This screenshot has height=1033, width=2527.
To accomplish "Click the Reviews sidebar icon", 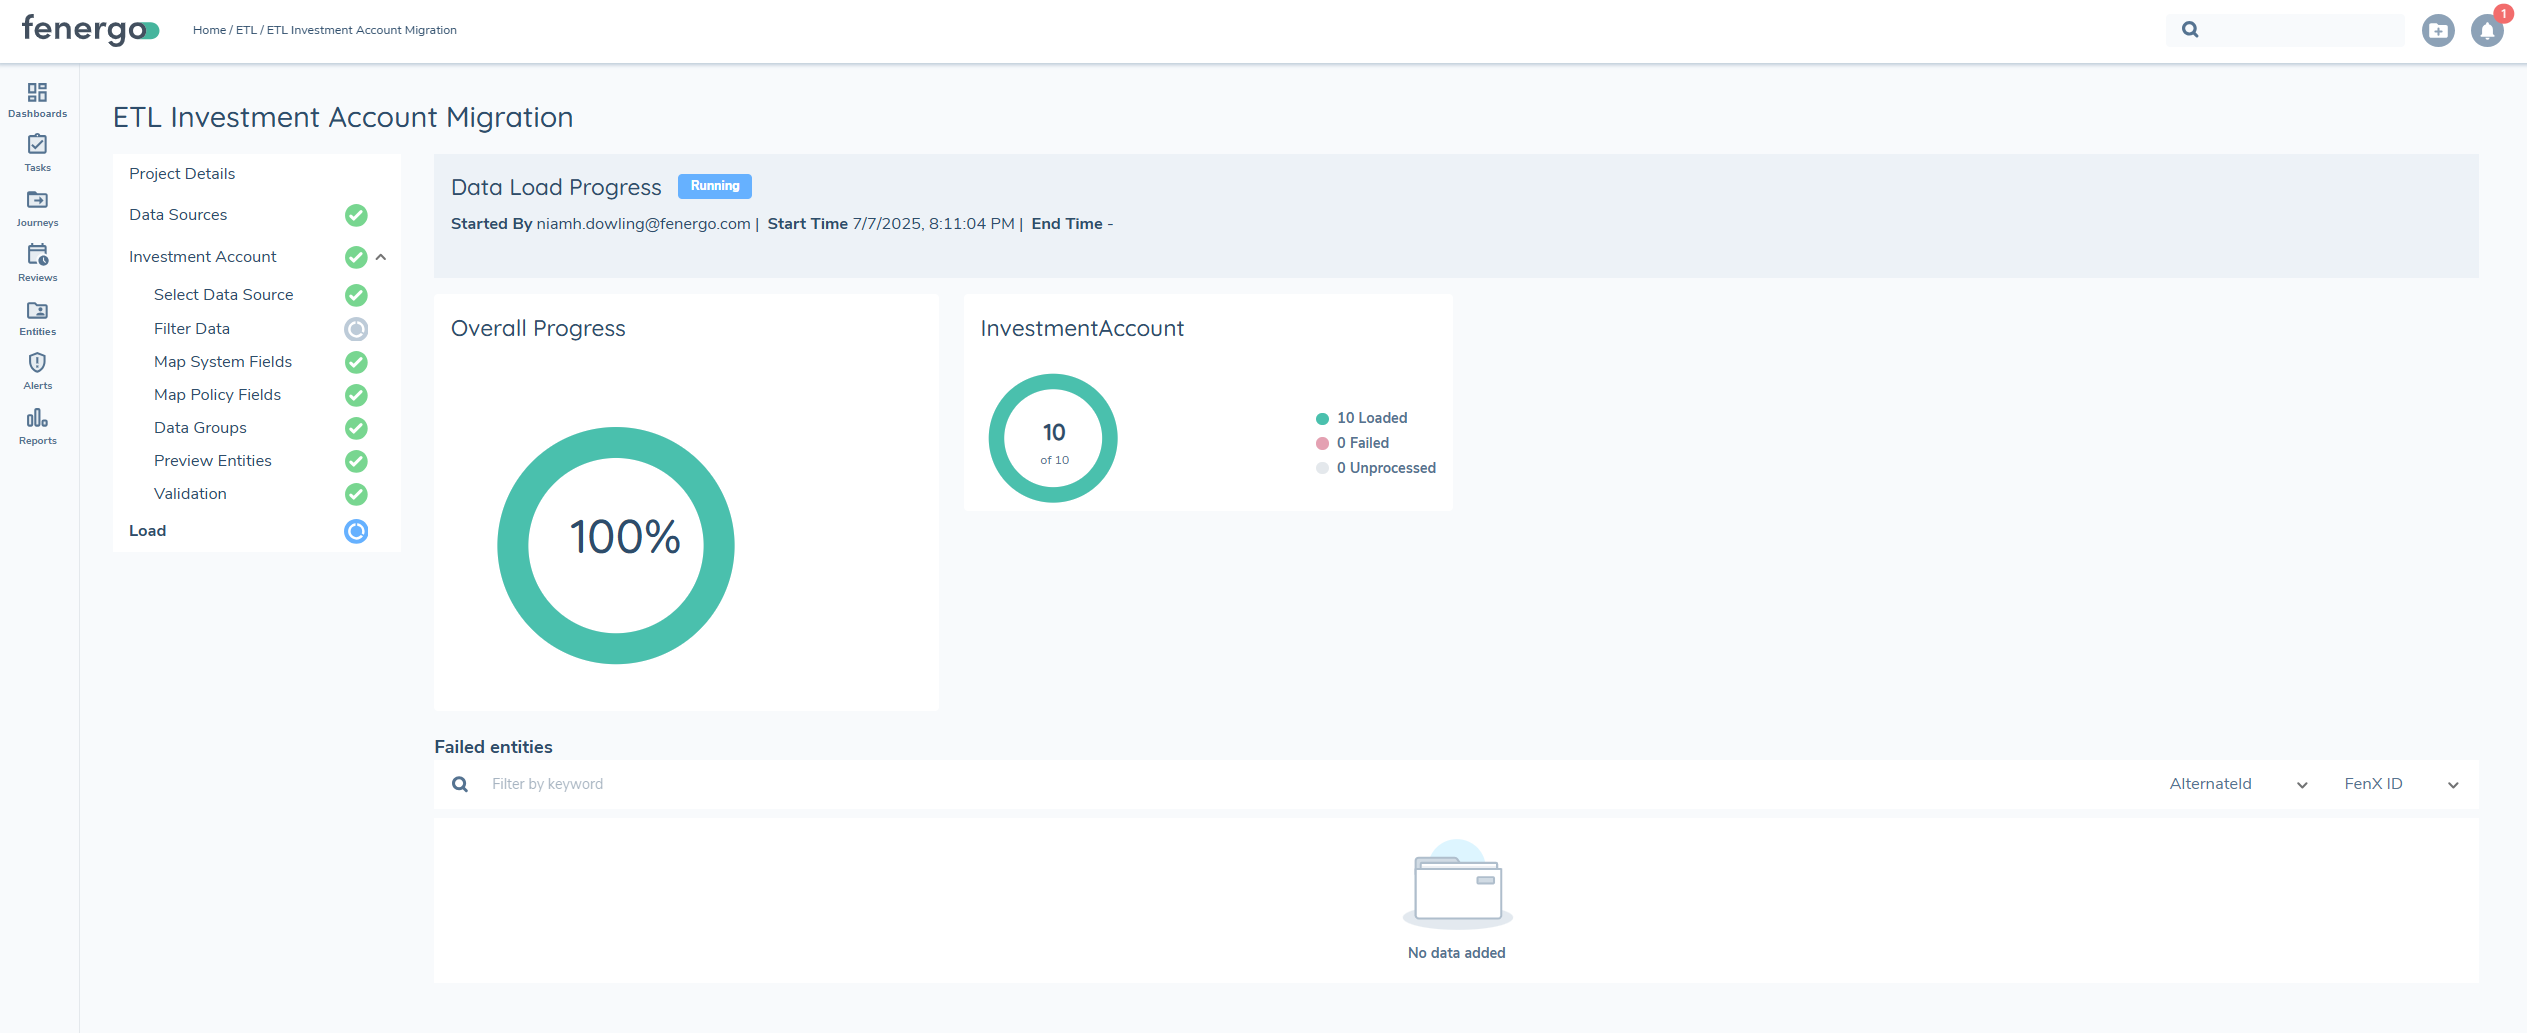I will click(x=37, y=262).
